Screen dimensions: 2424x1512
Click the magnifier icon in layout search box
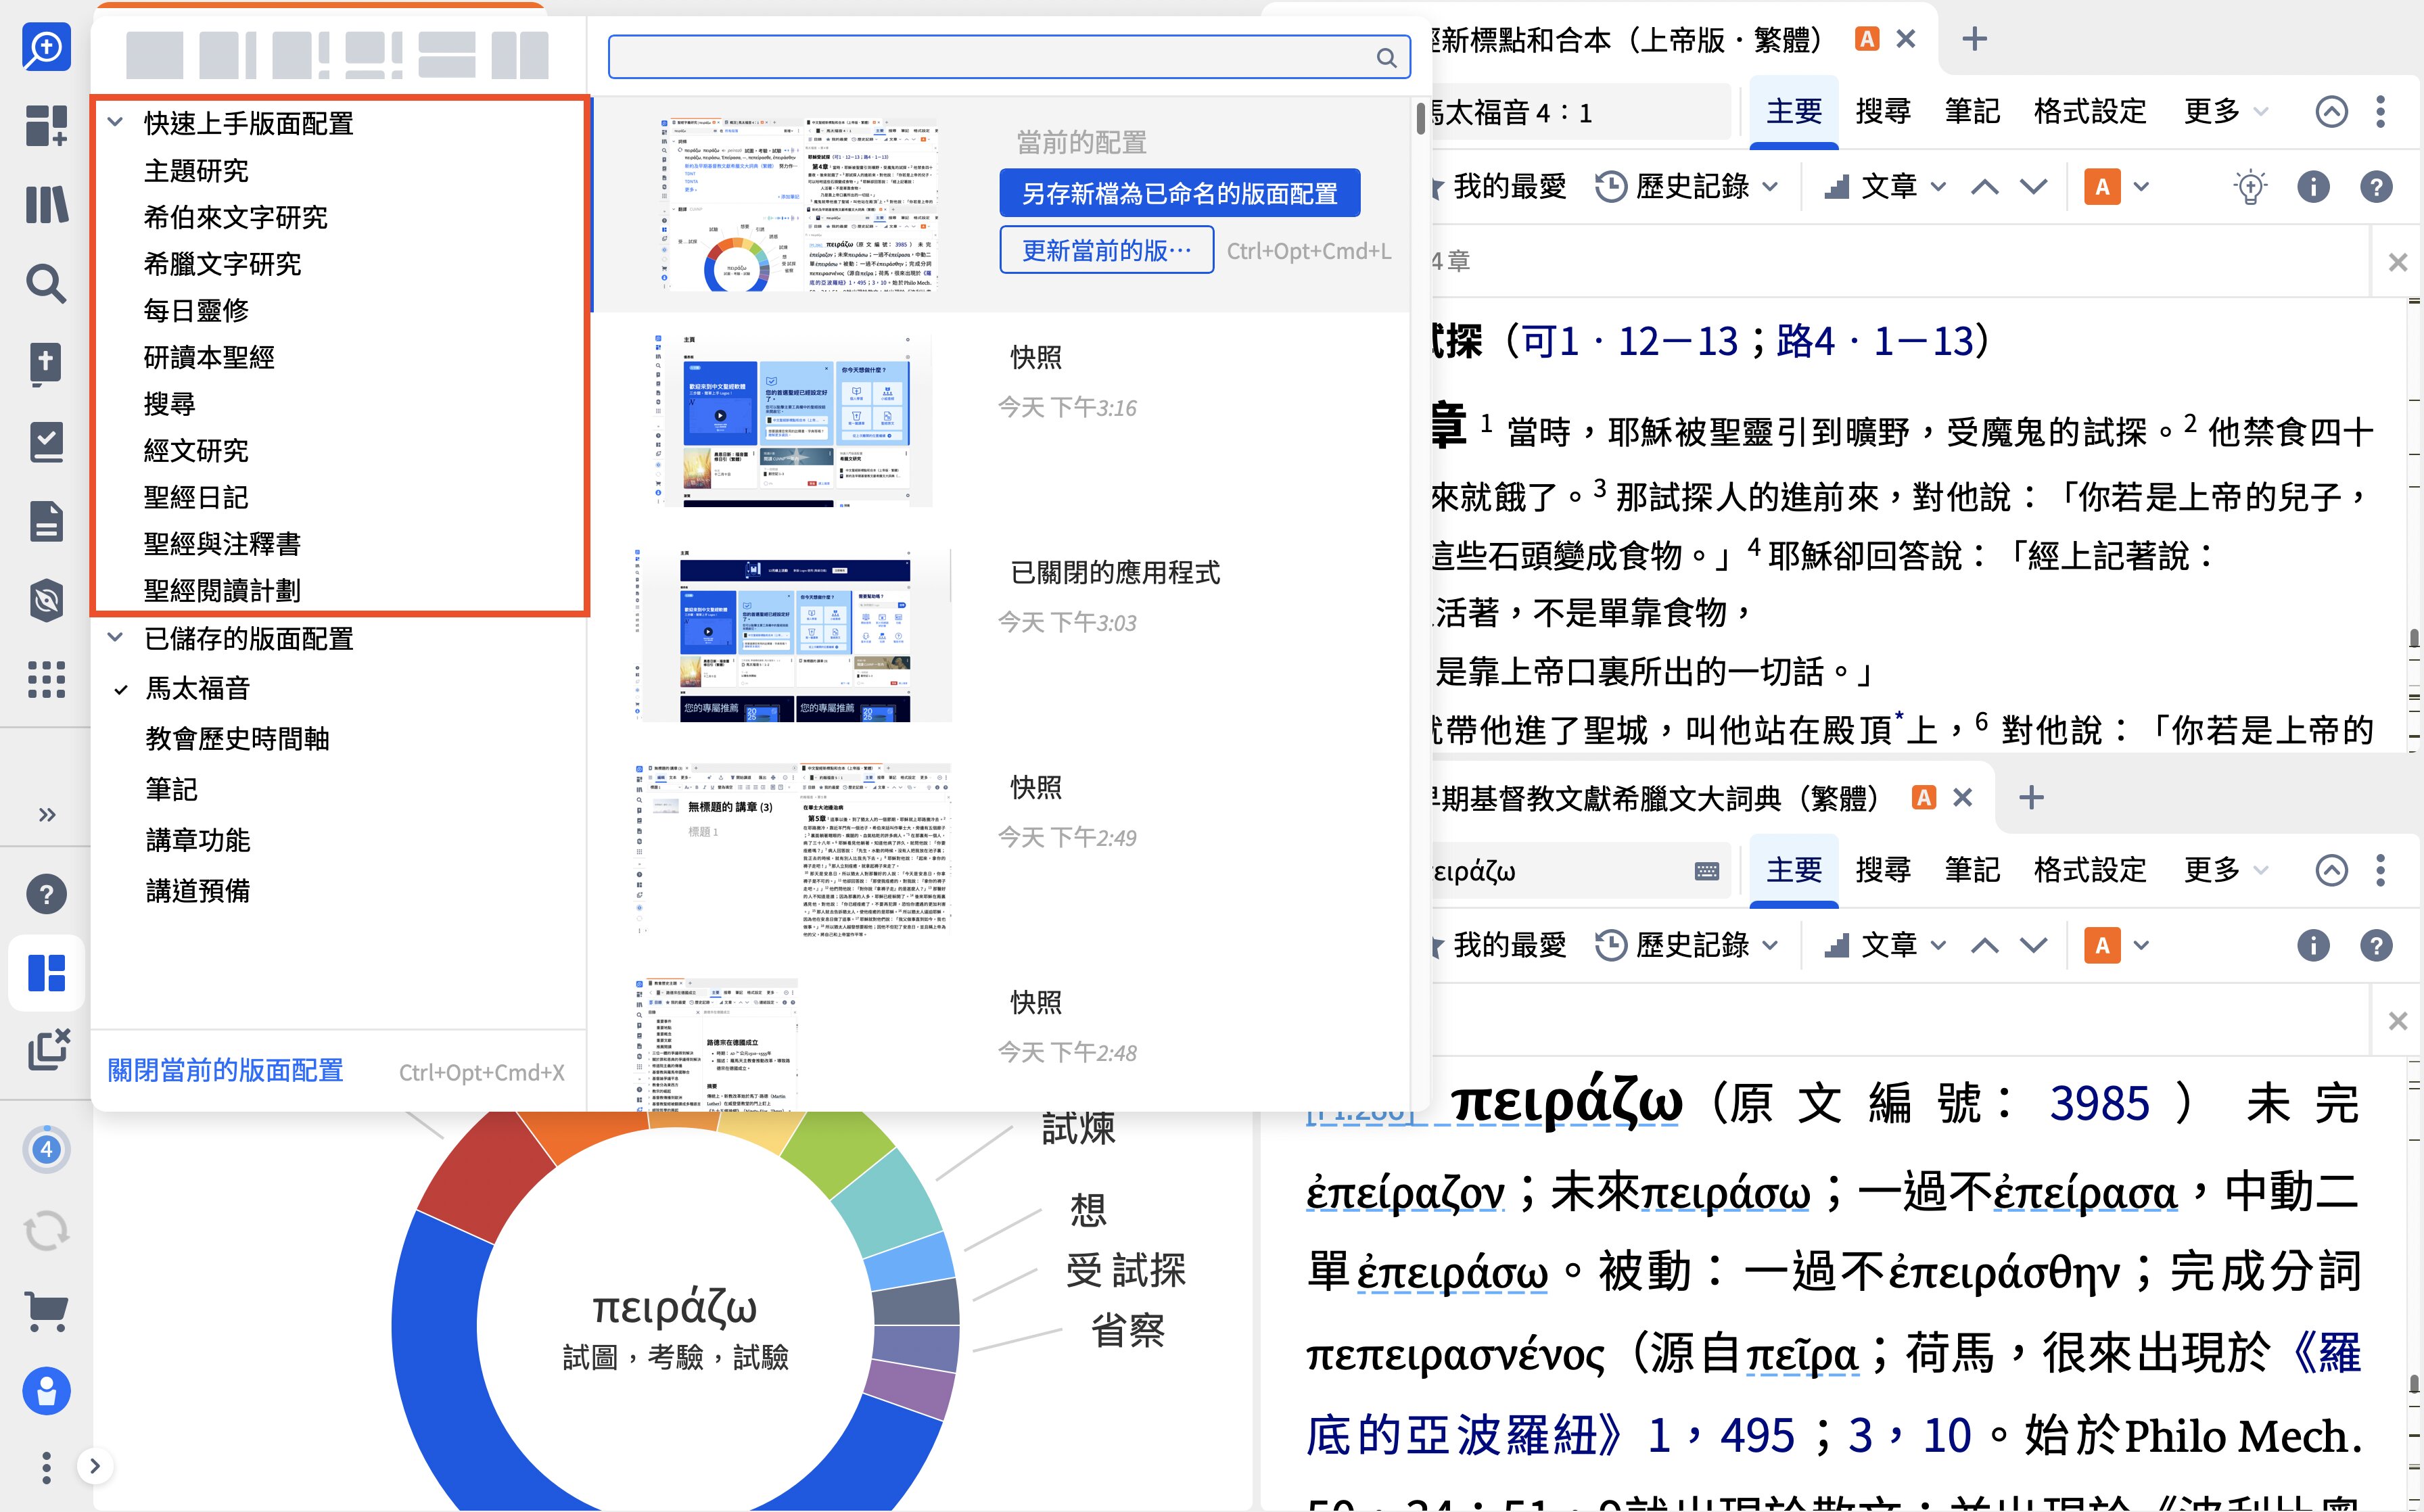point(1386,58)
